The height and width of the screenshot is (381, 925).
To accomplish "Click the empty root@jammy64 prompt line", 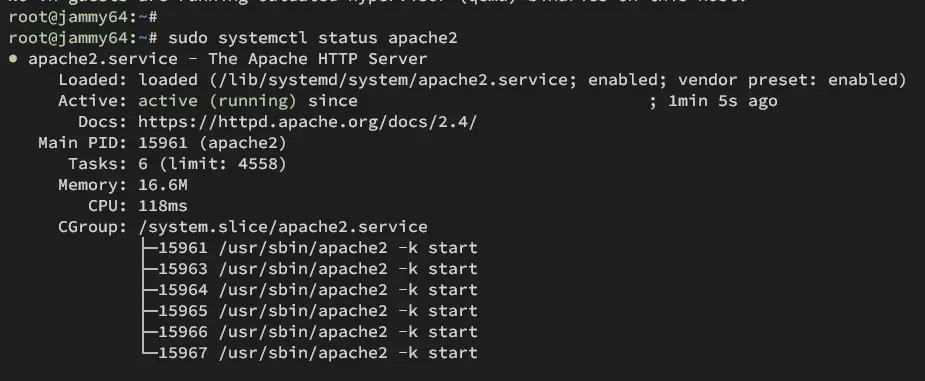I will (x=83, y=17).
